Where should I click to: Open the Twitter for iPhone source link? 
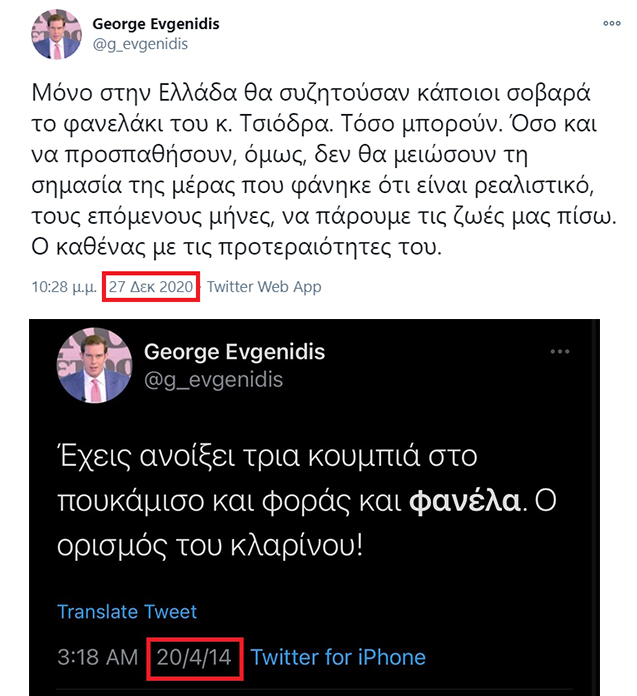click(338, 657)
